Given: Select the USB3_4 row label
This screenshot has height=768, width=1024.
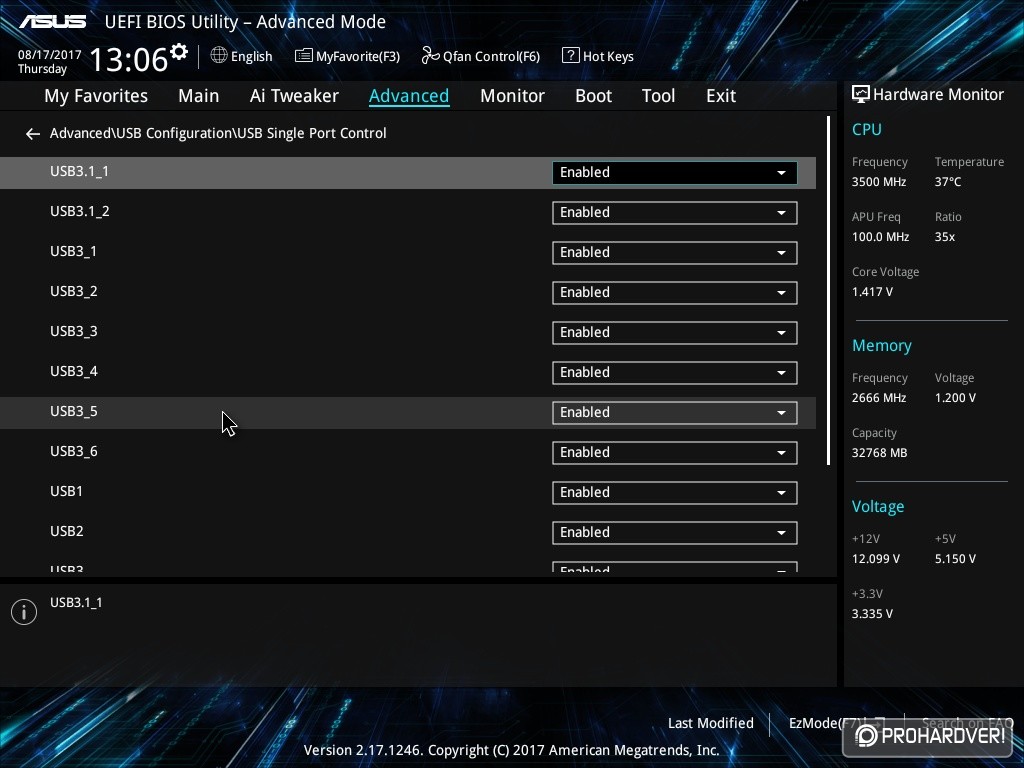Looking at the screenshot, I should click(x=74, y=371).
